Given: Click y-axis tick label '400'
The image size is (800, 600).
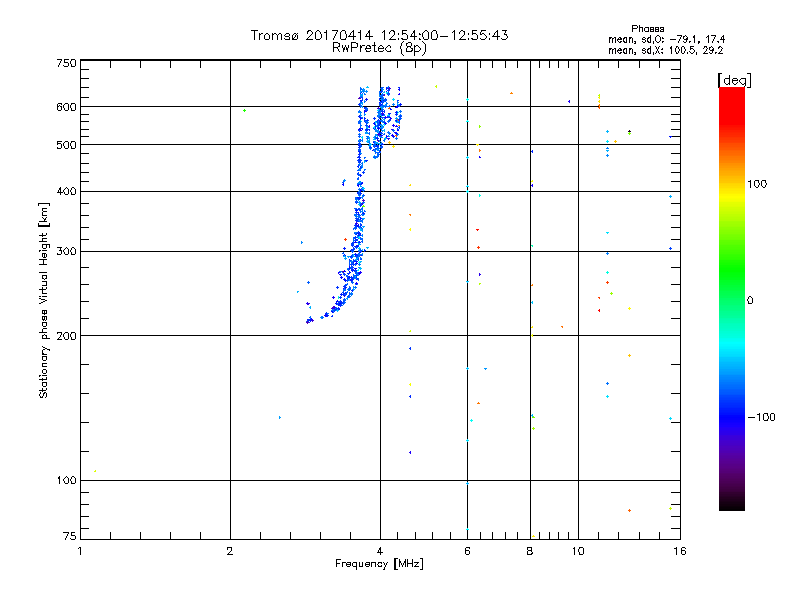Looking at the screenshot, I should pos(66,191).
